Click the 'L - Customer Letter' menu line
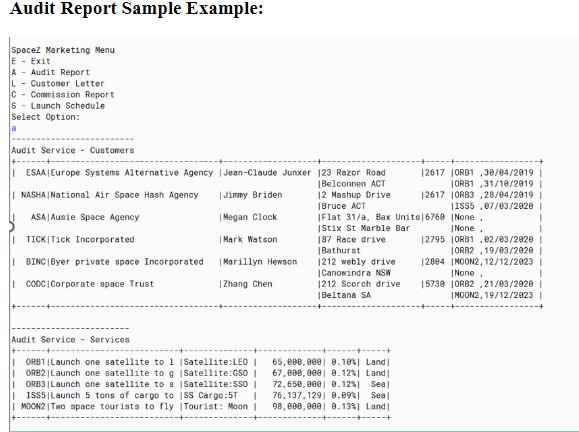This screenshot has height=432, width=579. tap(58, 83)
